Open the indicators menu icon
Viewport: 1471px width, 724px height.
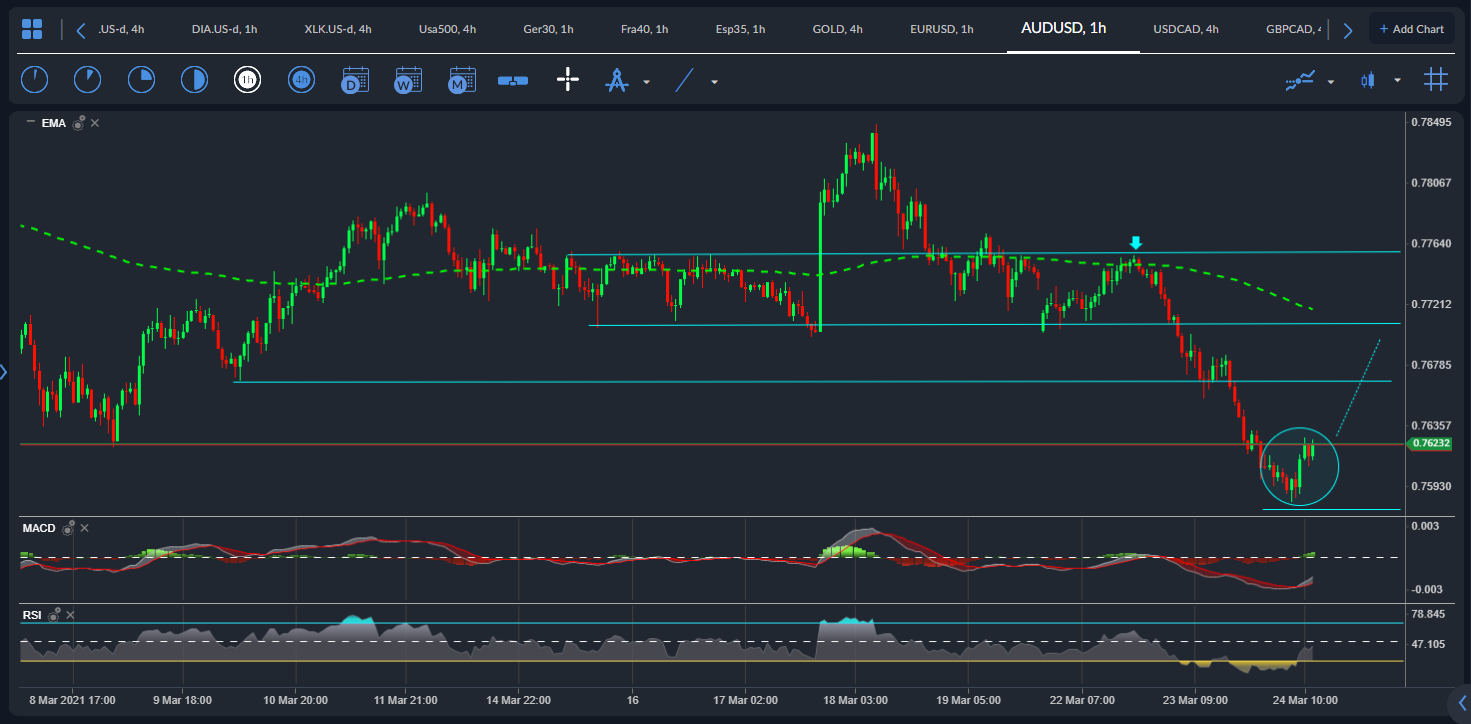click(1300, 80)
